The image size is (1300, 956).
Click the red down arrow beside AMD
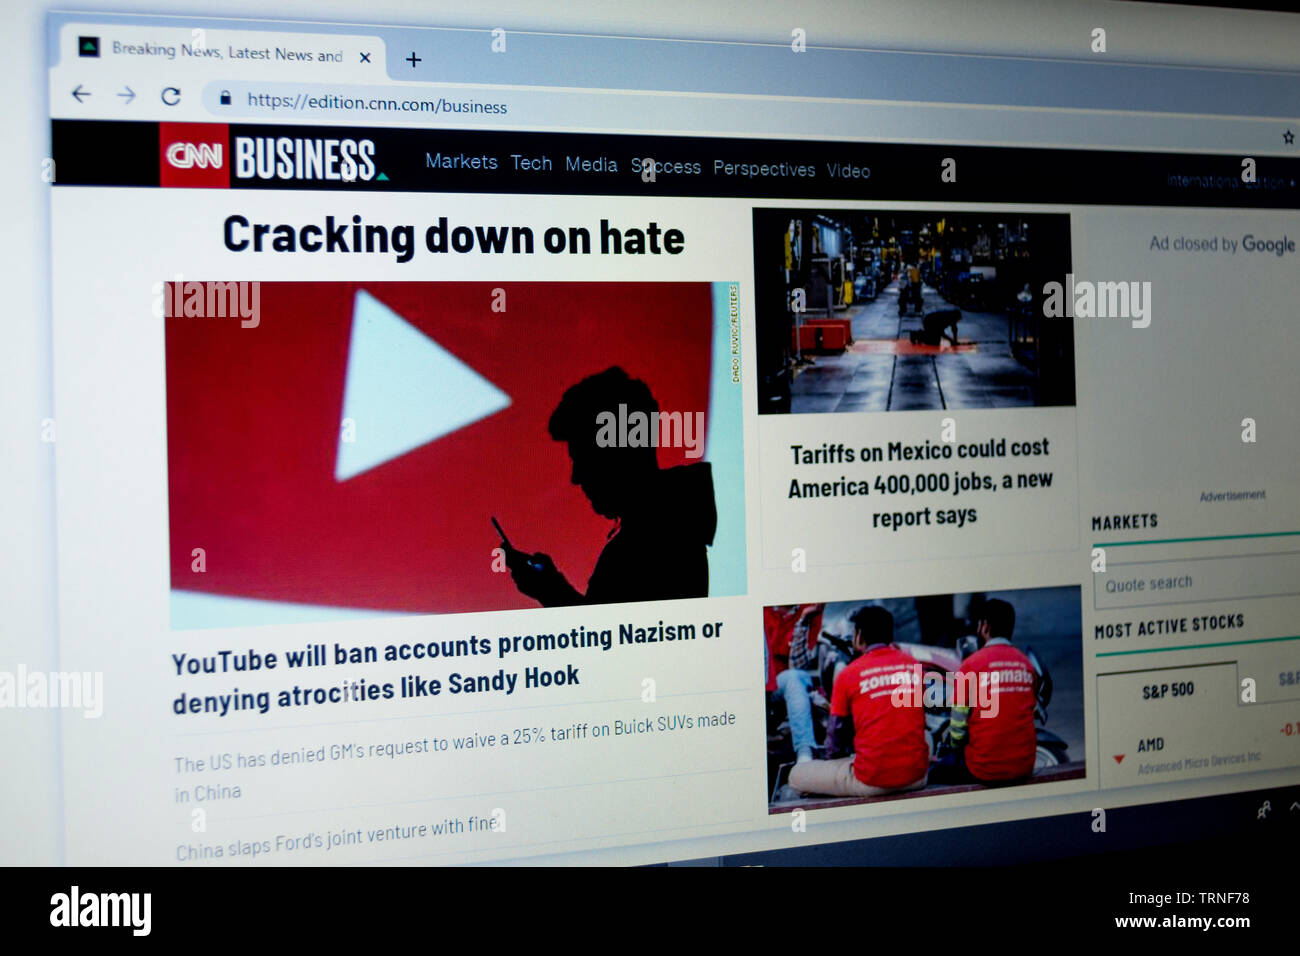pyautogui.click(x=1118, y=759)
